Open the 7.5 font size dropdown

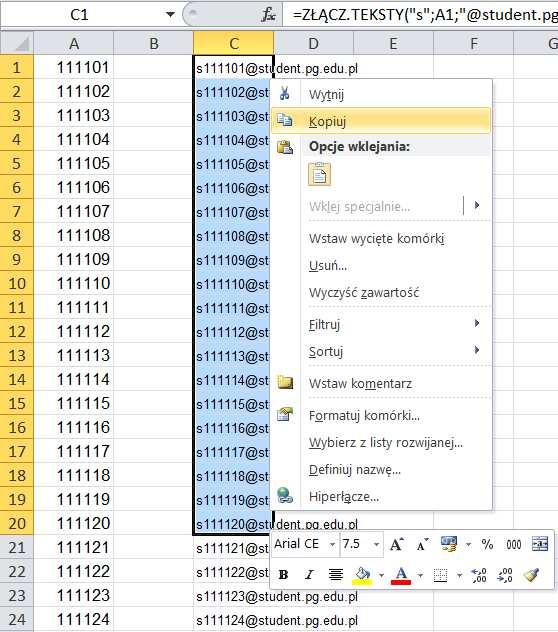point(376,545)
